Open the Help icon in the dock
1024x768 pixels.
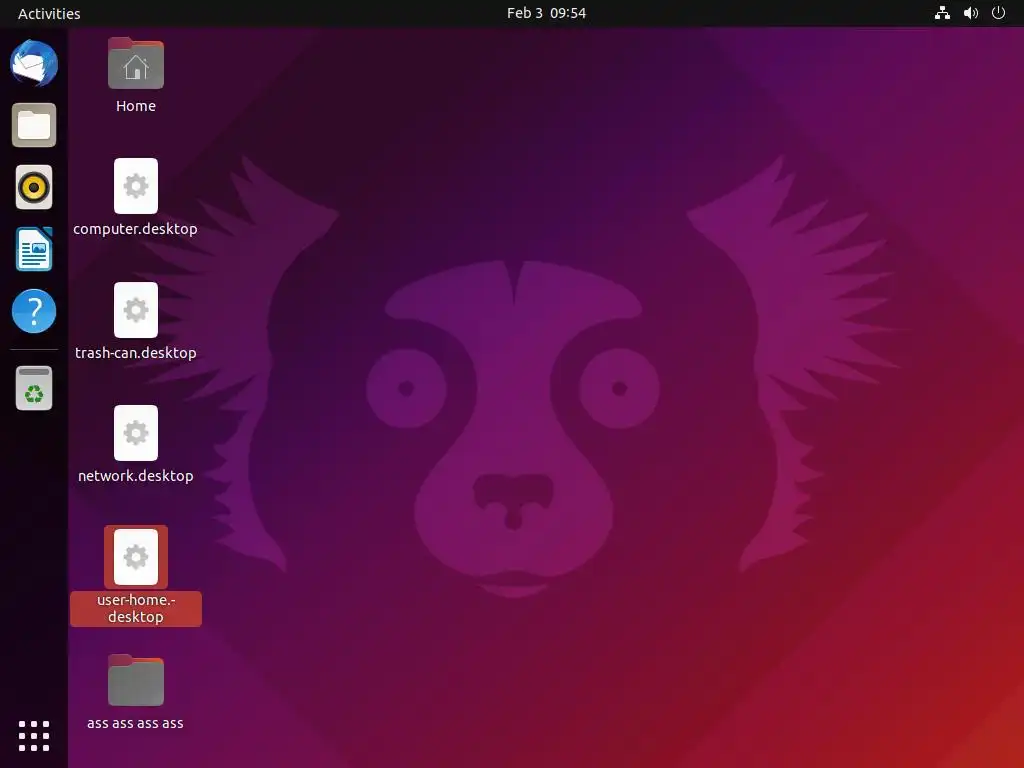[x=34, y=311]
